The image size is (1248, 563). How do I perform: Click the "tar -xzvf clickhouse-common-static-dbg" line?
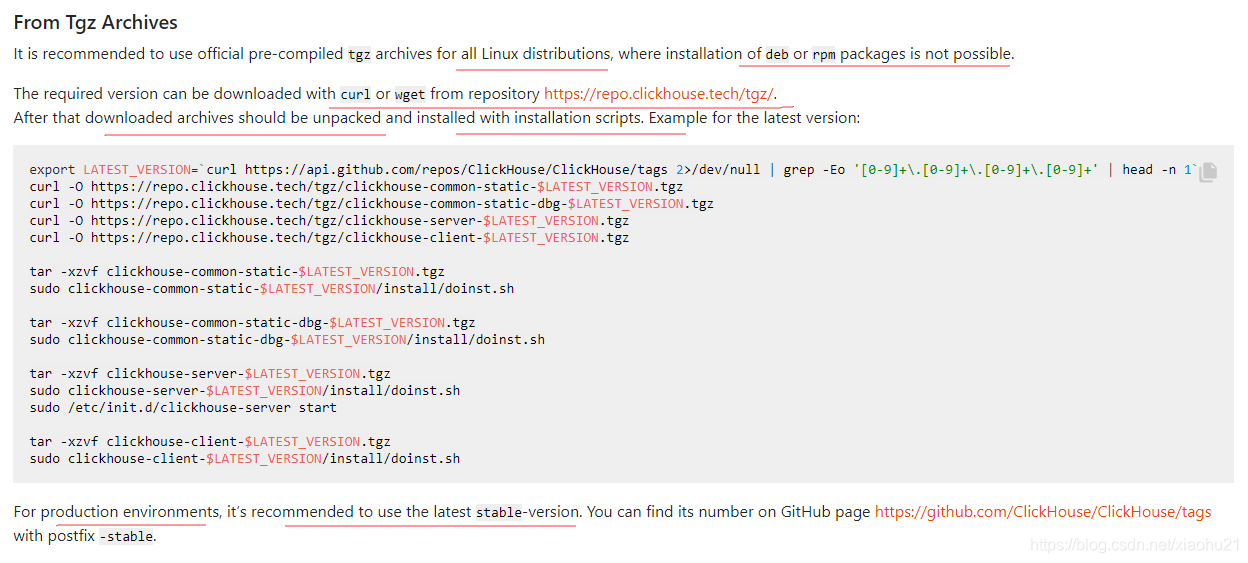(x=252, y=323)
